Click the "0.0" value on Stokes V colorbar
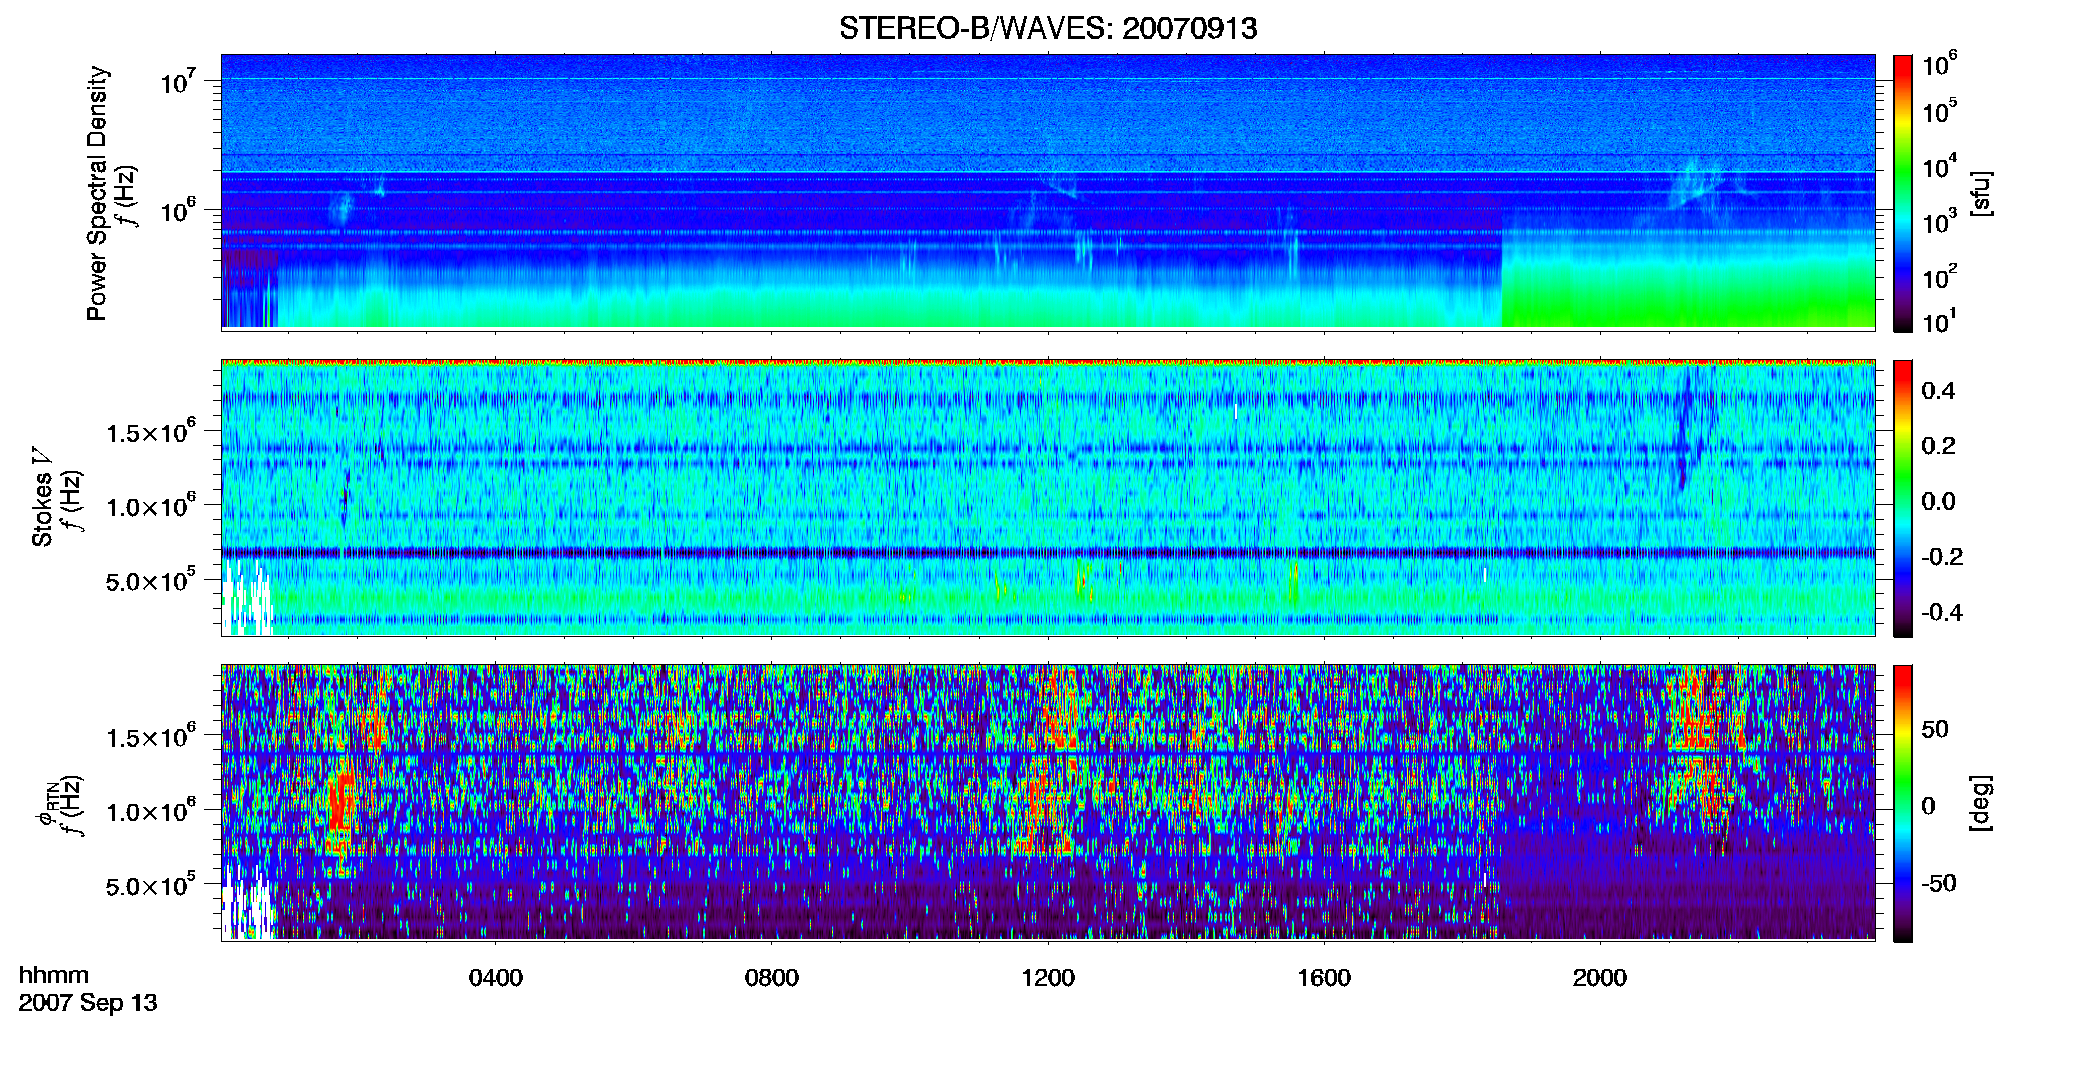Image resolution: width=2096 pixels, height=1080 pixels. point(1938,502)
